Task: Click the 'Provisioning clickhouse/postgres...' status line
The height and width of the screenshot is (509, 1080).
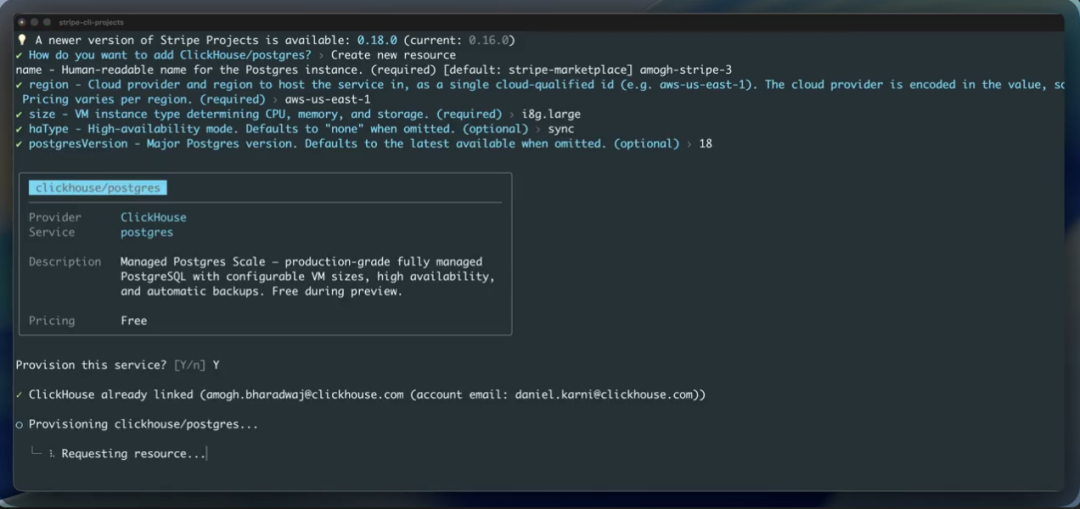Action: tap(143, 425)
